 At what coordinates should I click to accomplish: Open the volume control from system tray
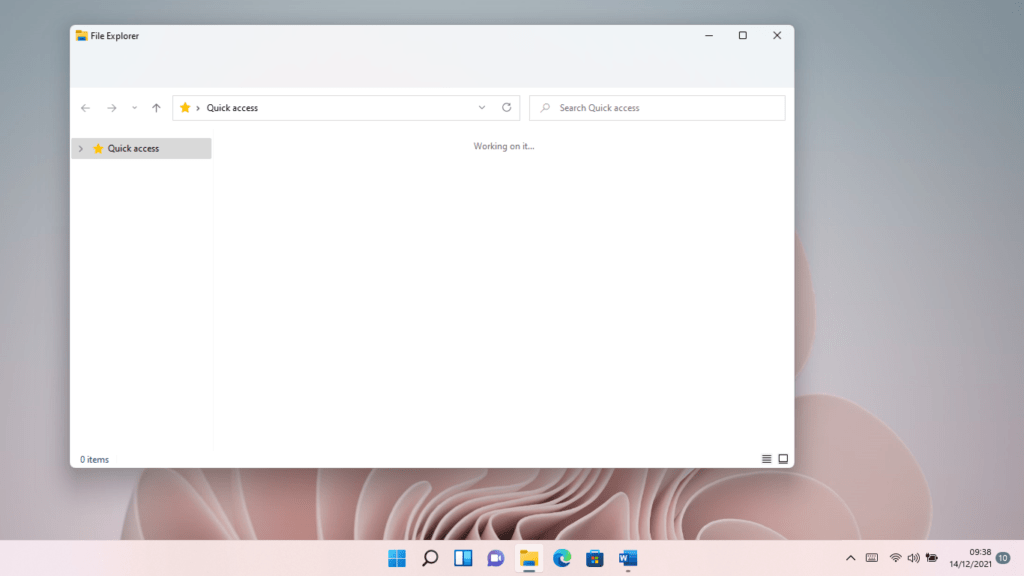(x=912, y=558)
